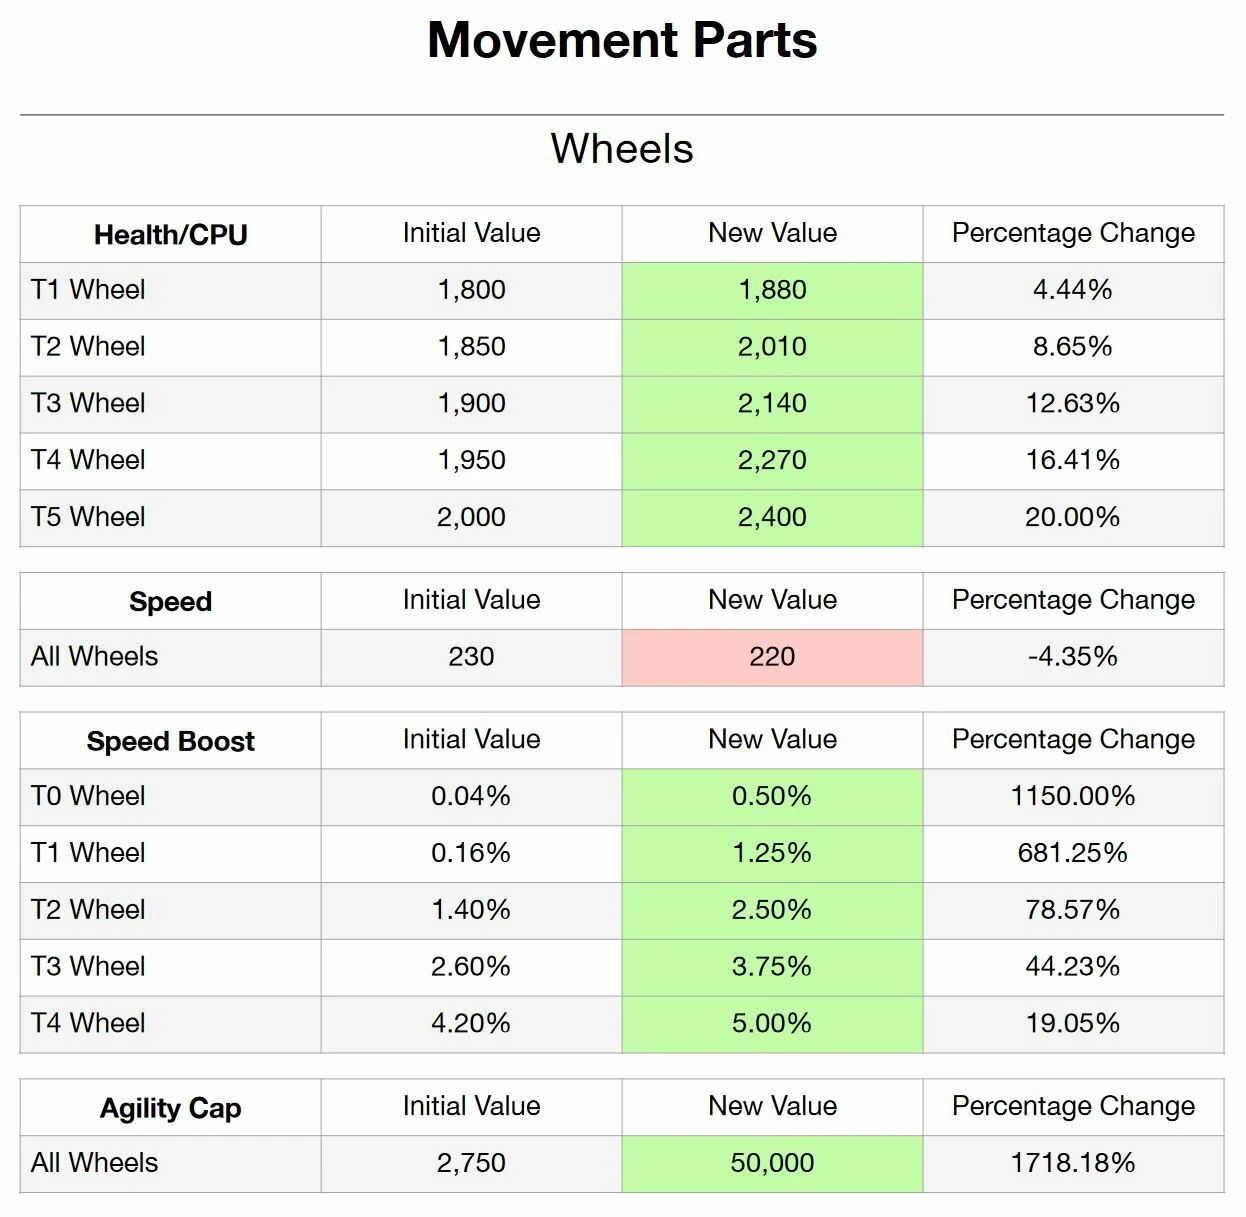Click the 230 initial speed value

pos(471,657)
